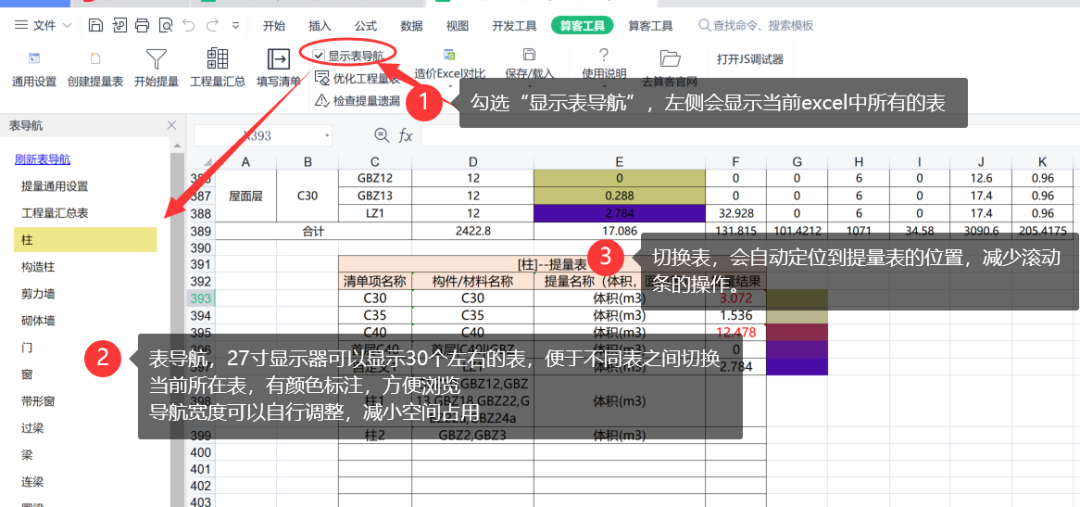Toggle the 显示表导航 checkbox
1080x507 pixels.
click(319, 56)
